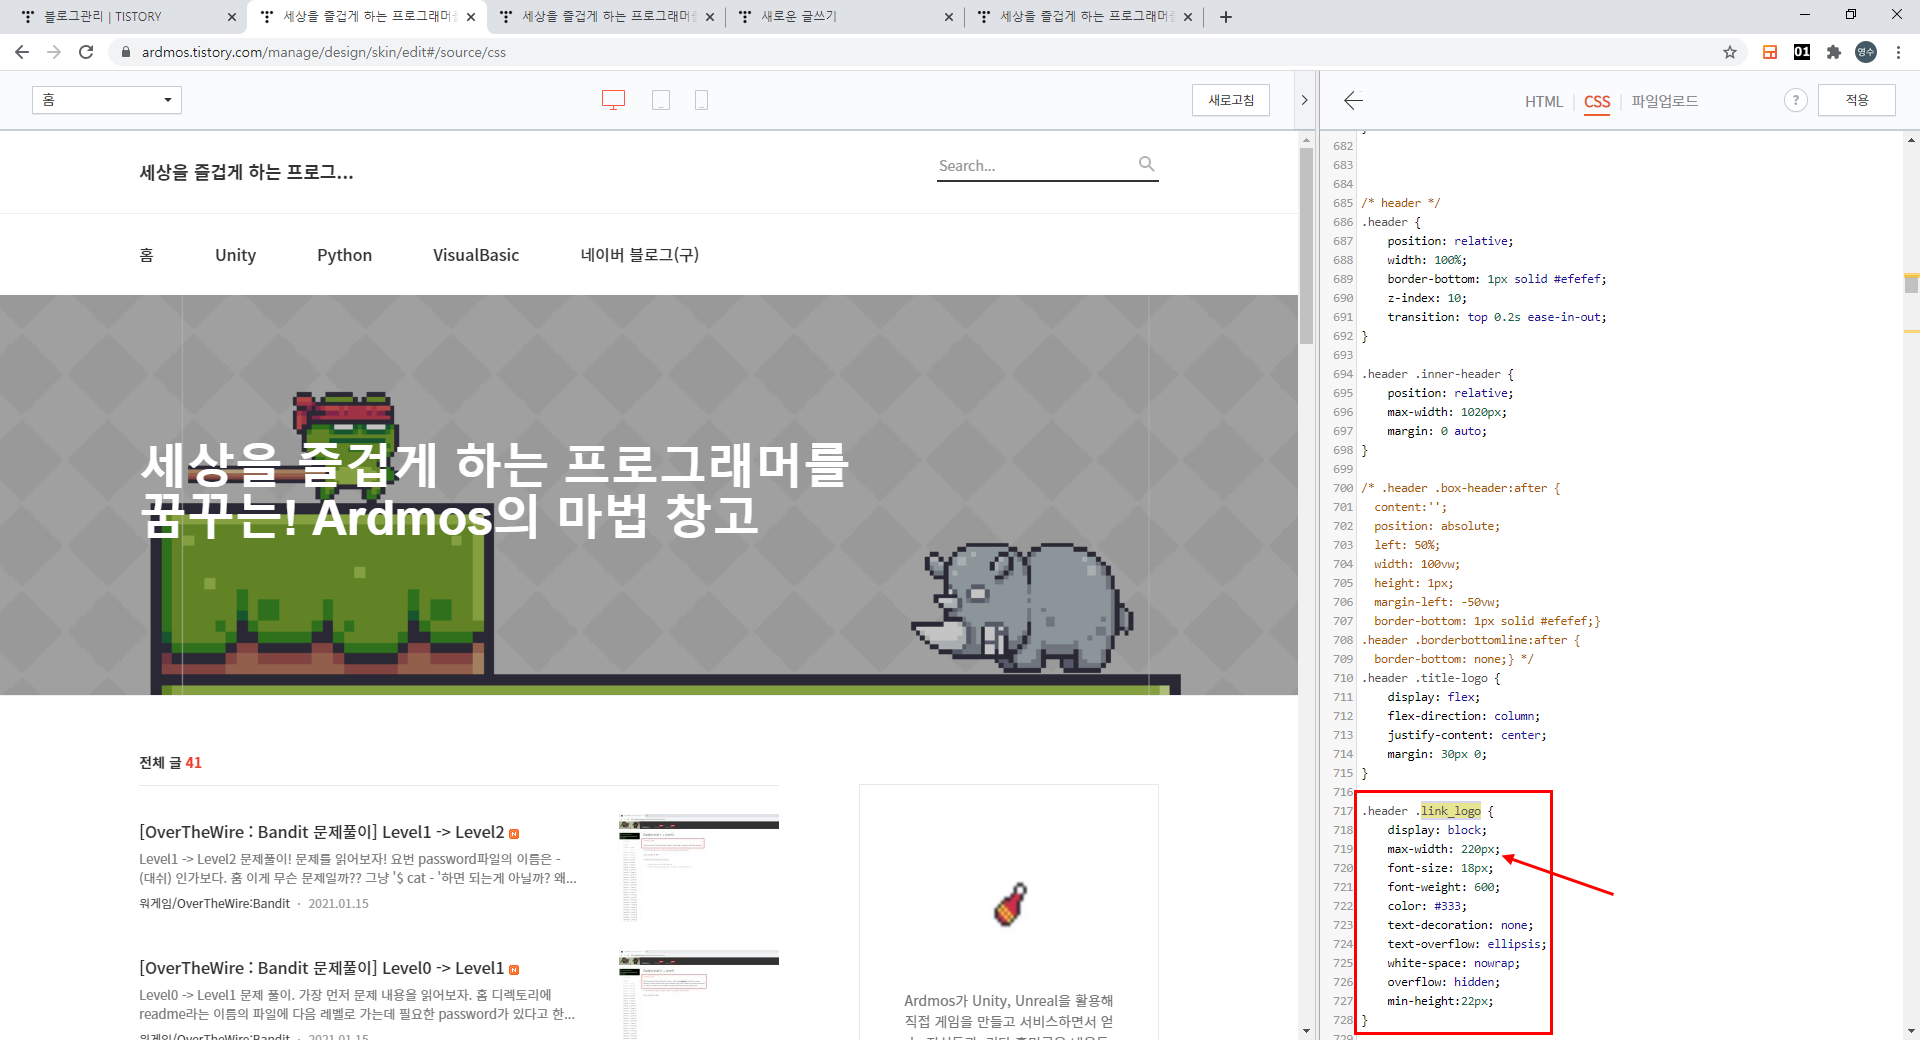Reload the page with the refresh icon
1920x1040 pixels.
[x=86, y=52]
